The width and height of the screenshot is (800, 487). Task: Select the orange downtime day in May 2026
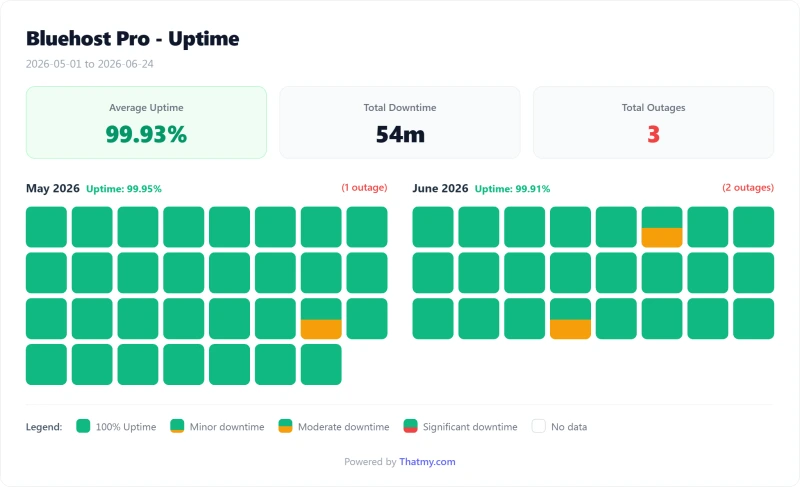321,319
